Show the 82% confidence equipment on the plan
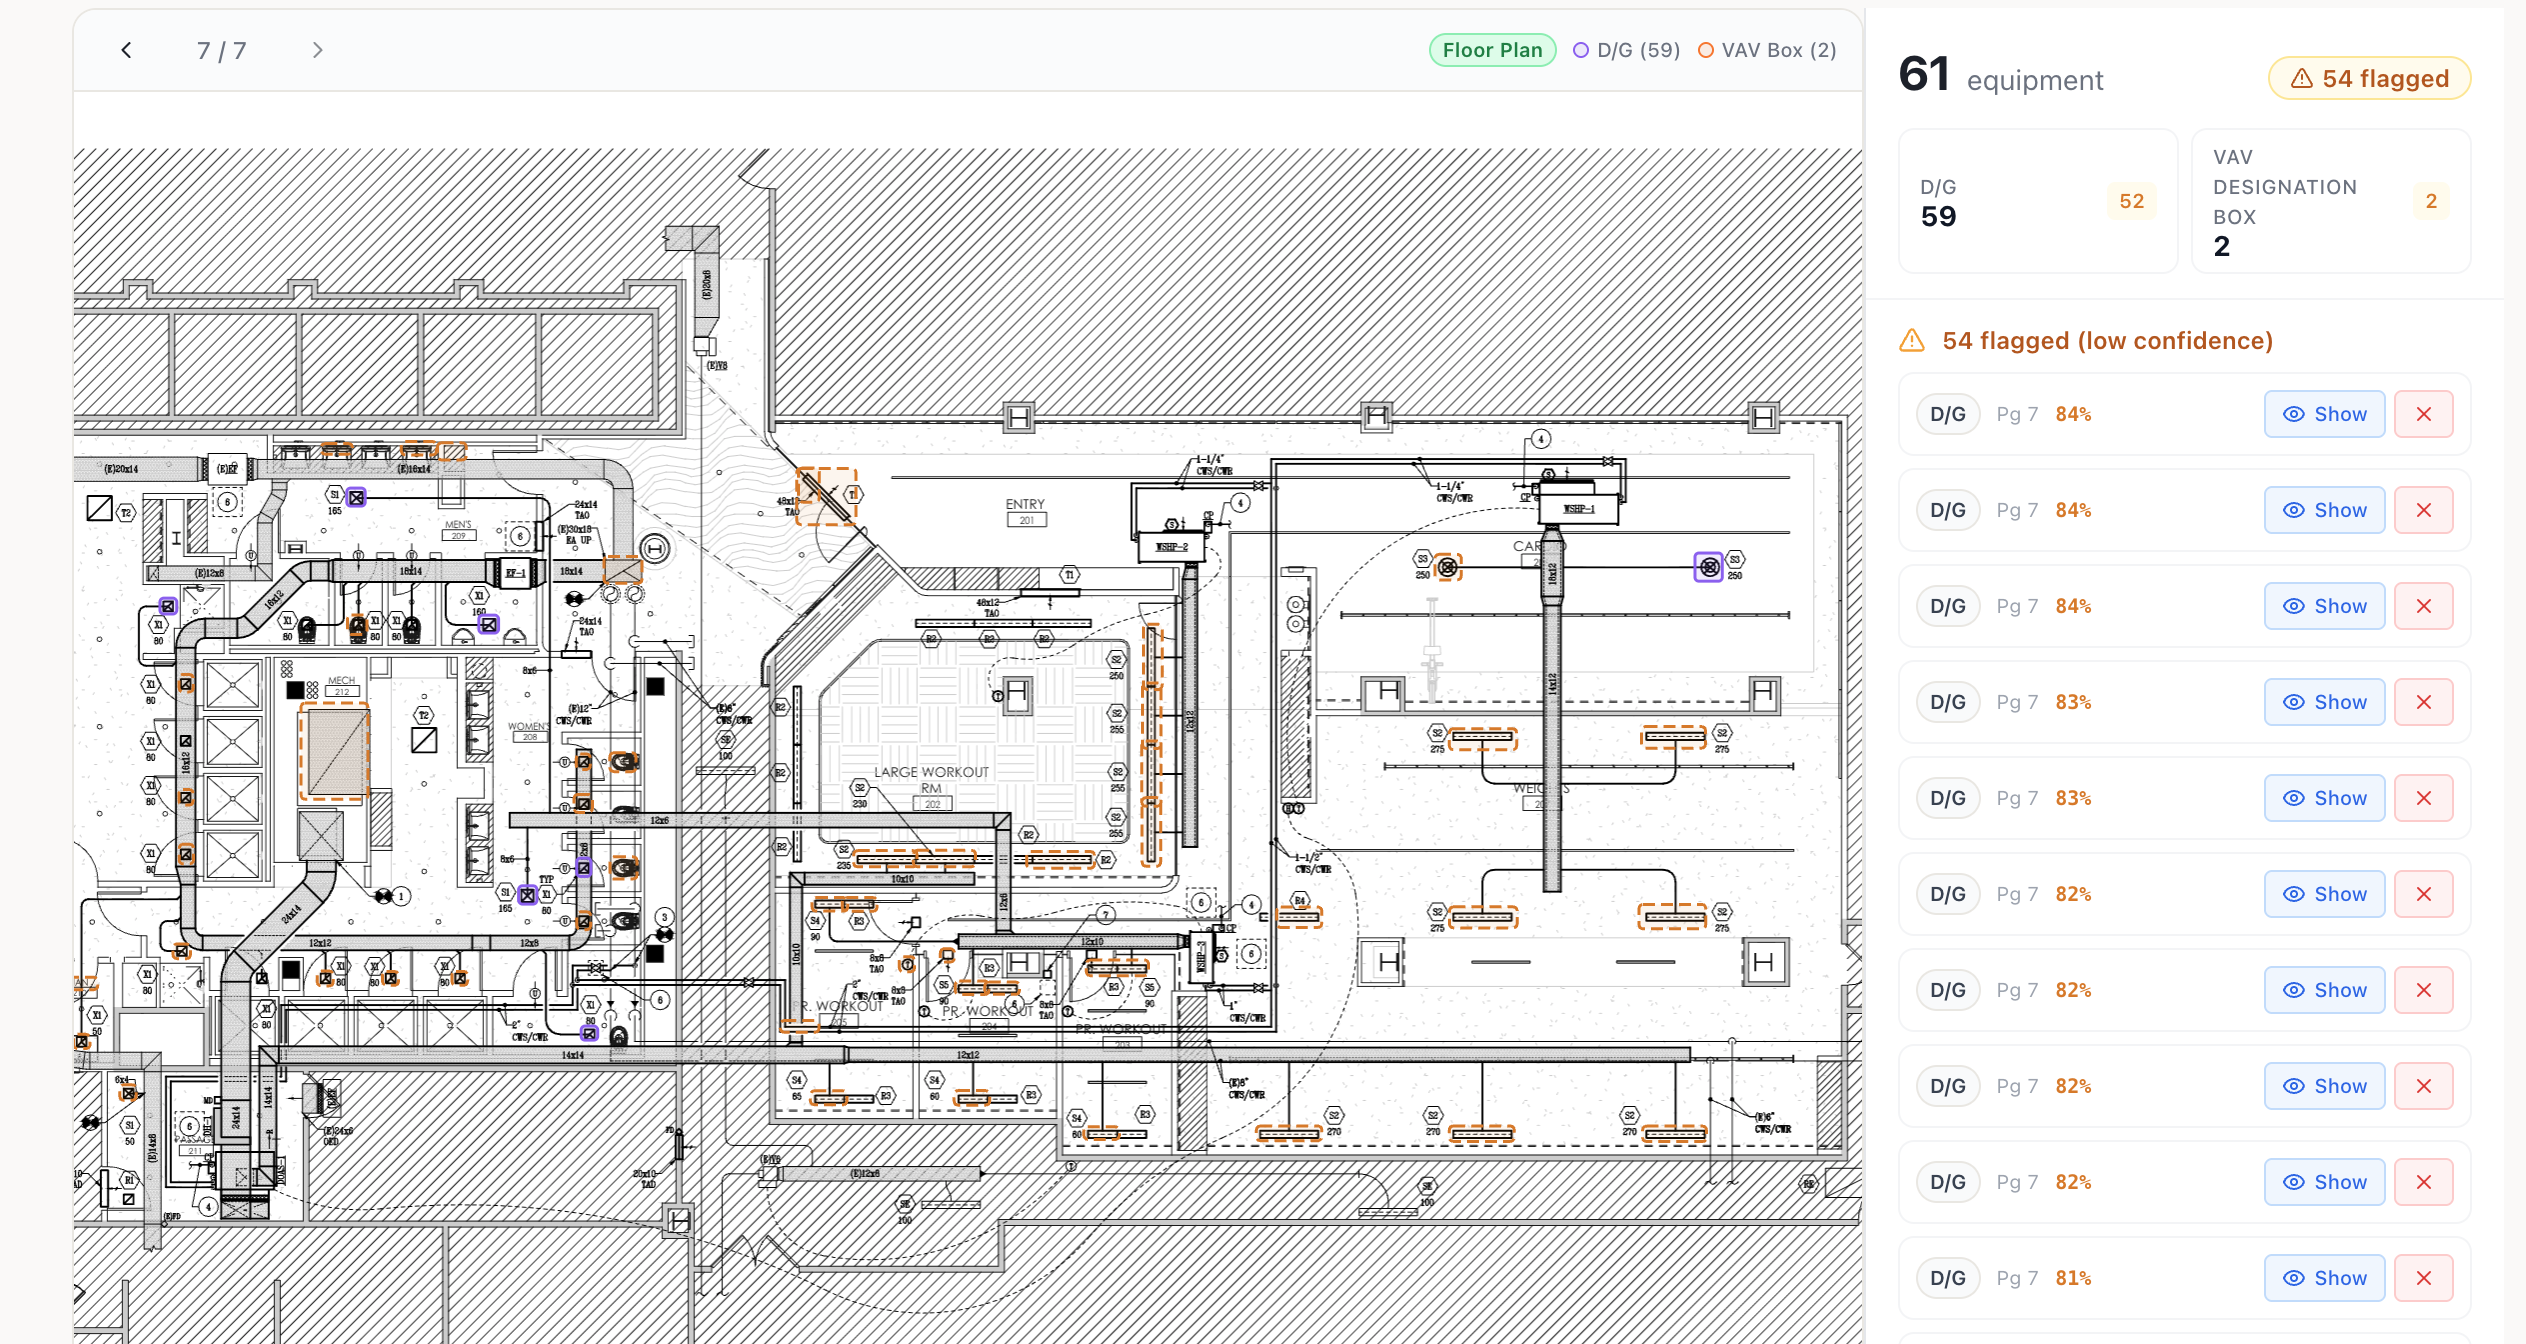This screenshot has height=1344, width=2526. 2324,893
